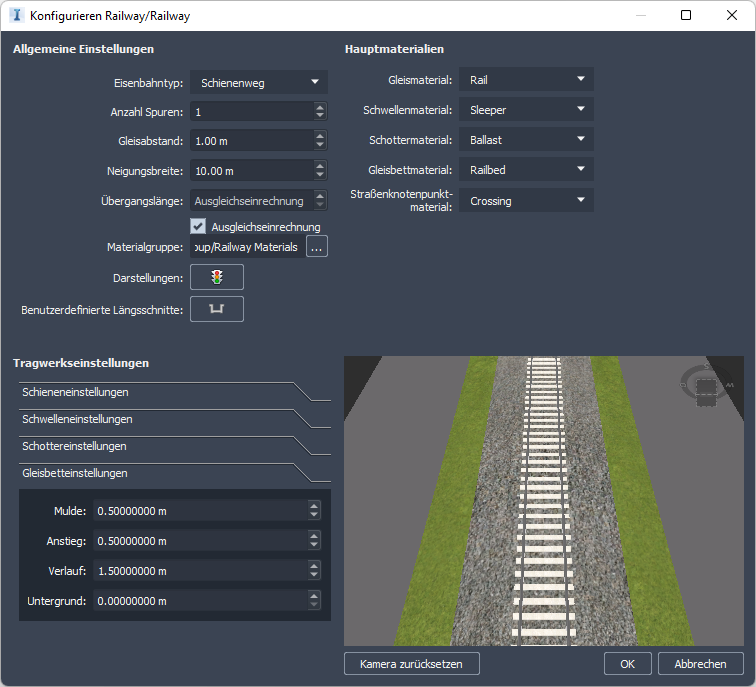Screen dimensions: 756x687
Task: Open the Gleisbettmaterial Railbed dropdown
Action: coord(526,169)
